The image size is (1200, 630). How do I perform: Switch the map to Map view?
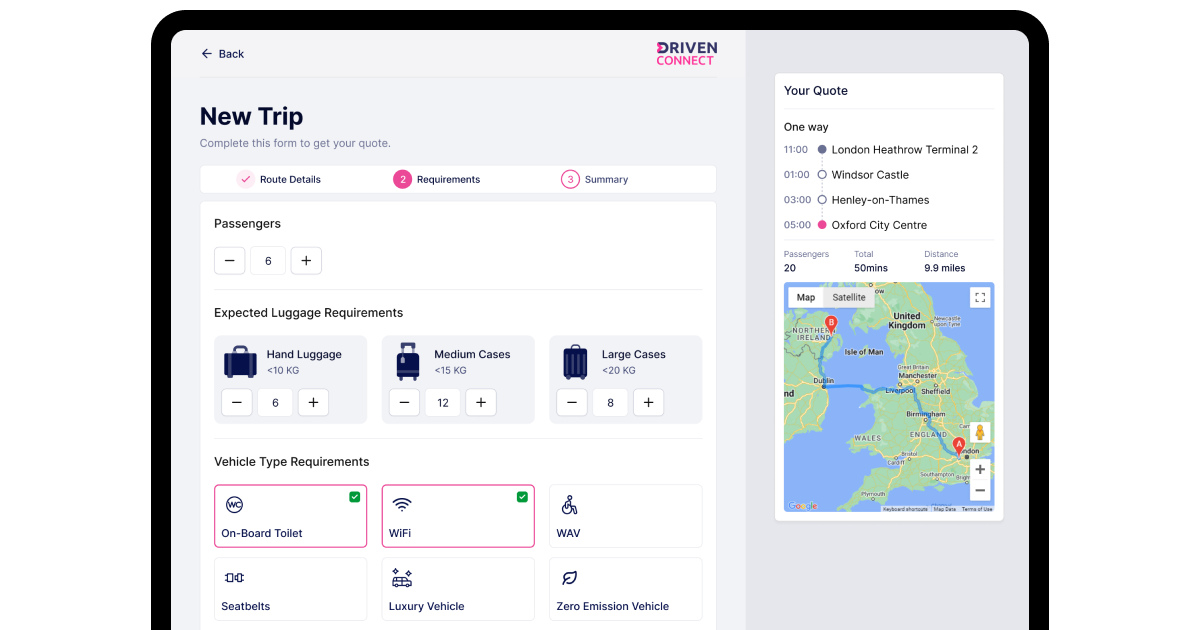(x=806, y=297)
